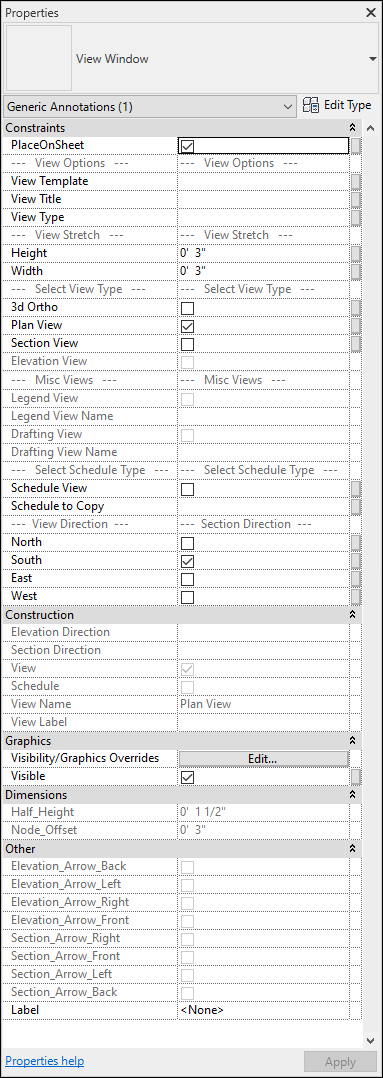
Task: Open the Properties help link
Action: point(45,1062)
